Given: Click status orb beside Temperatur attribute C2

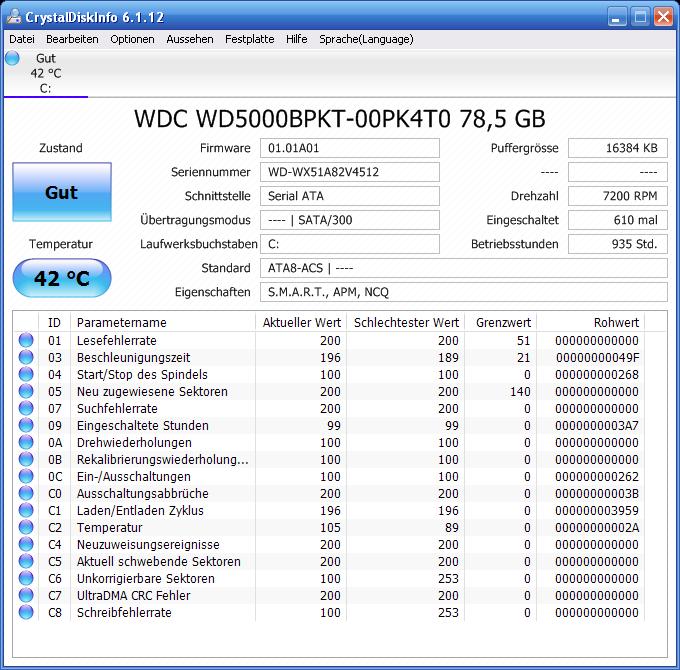Looking at the screenshot, I should coord(26,527).
